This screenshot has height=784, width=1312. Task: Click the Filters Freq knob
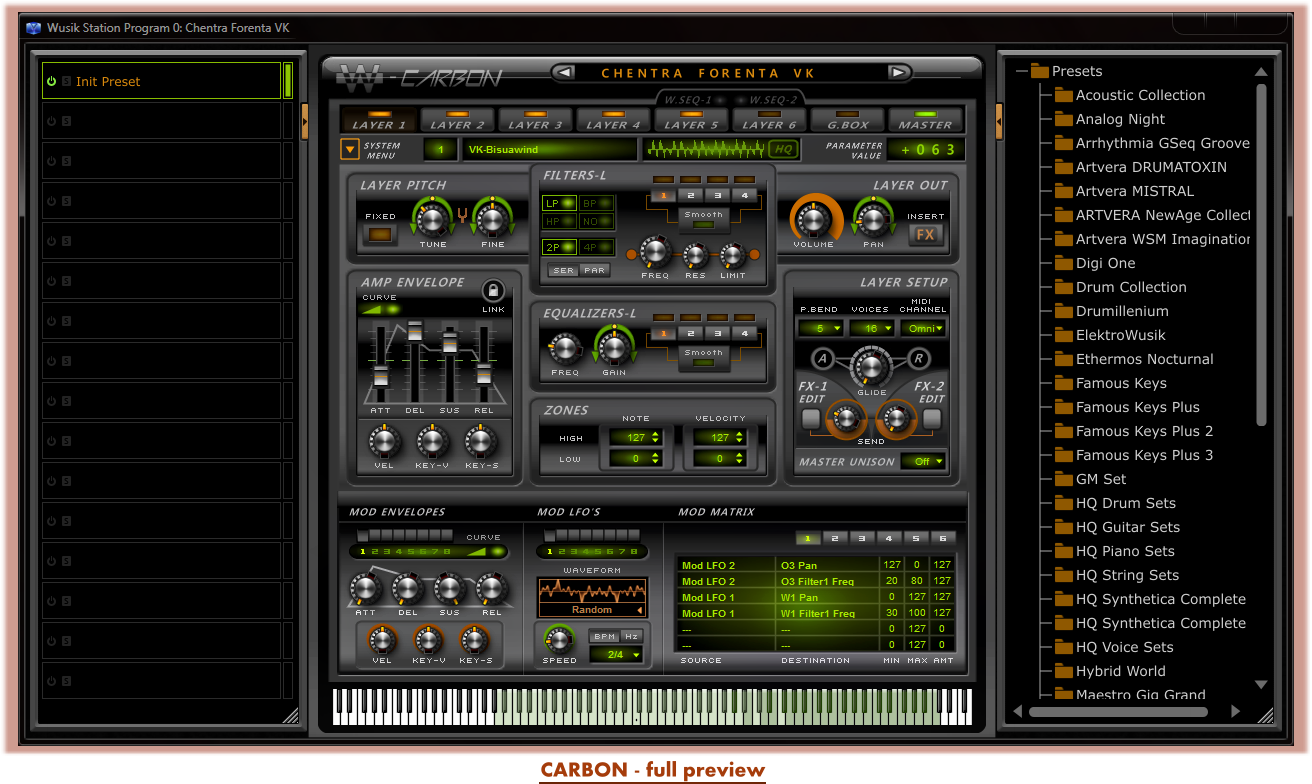655,252
